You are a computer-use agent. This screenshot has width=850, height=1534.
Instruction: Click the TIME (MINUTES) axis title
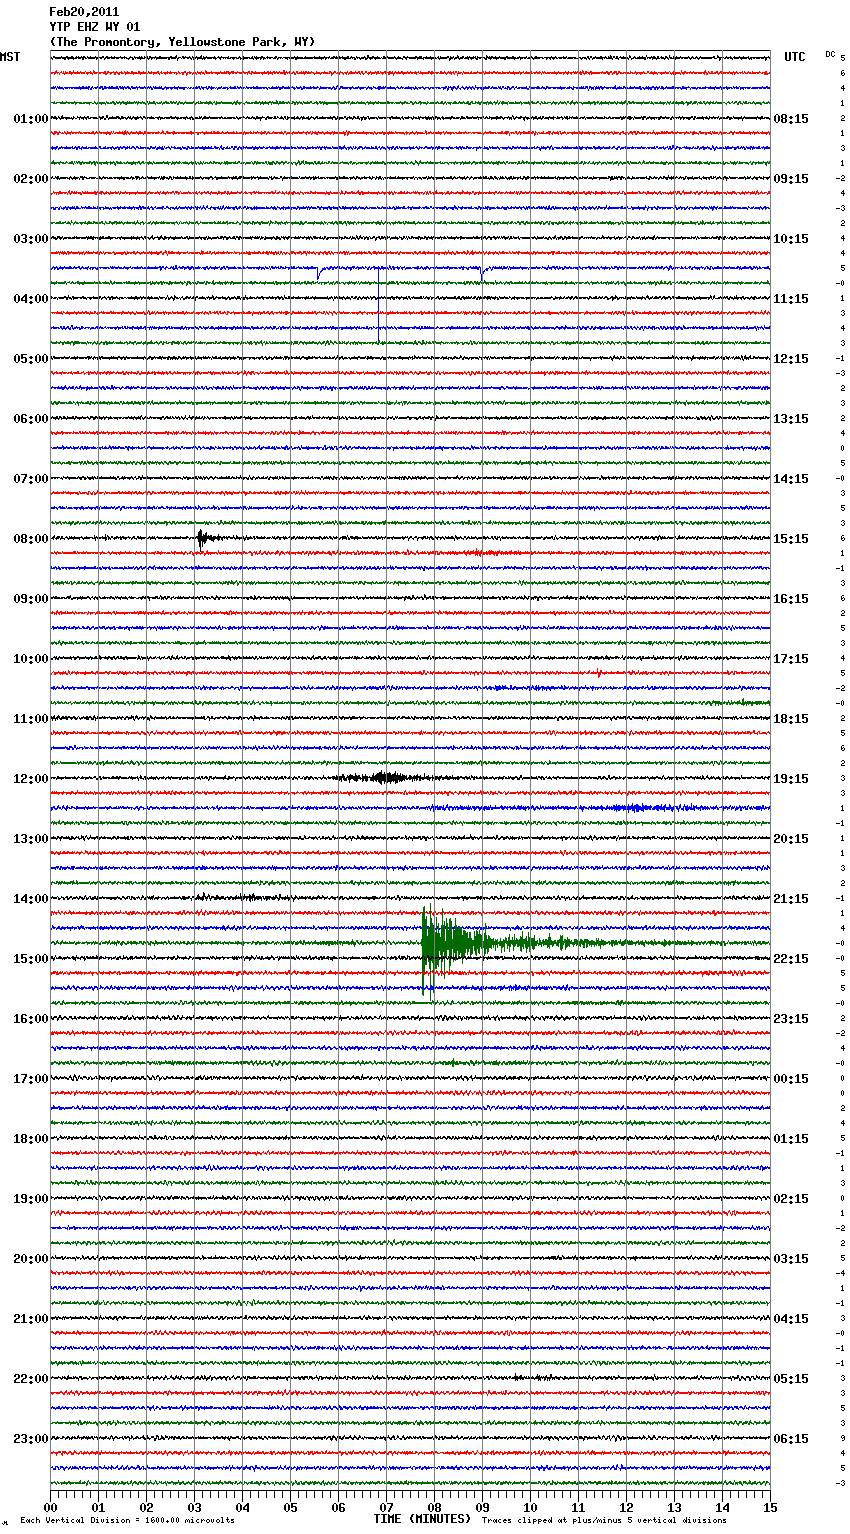click(x=422, y=1519)
